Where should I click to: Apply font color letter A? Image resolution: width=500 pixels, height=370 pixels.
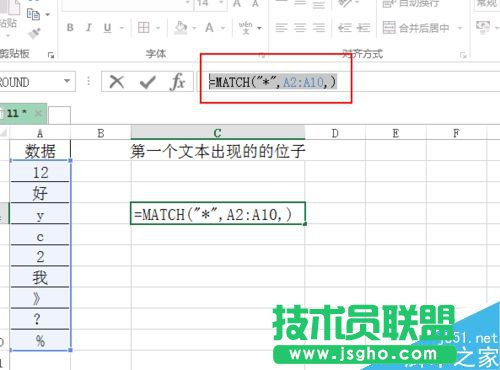pyautogui.click(x=209, y=28)
